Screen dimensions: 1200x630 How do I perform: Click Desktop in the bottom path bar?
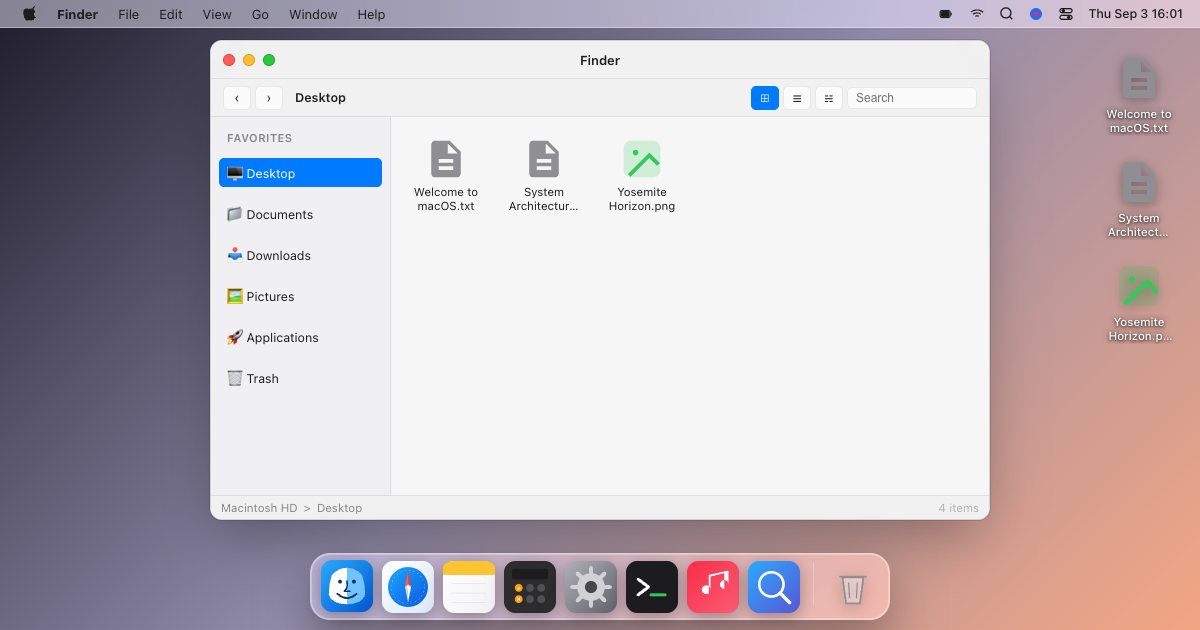pyautogui.click(x=339, y=508)
